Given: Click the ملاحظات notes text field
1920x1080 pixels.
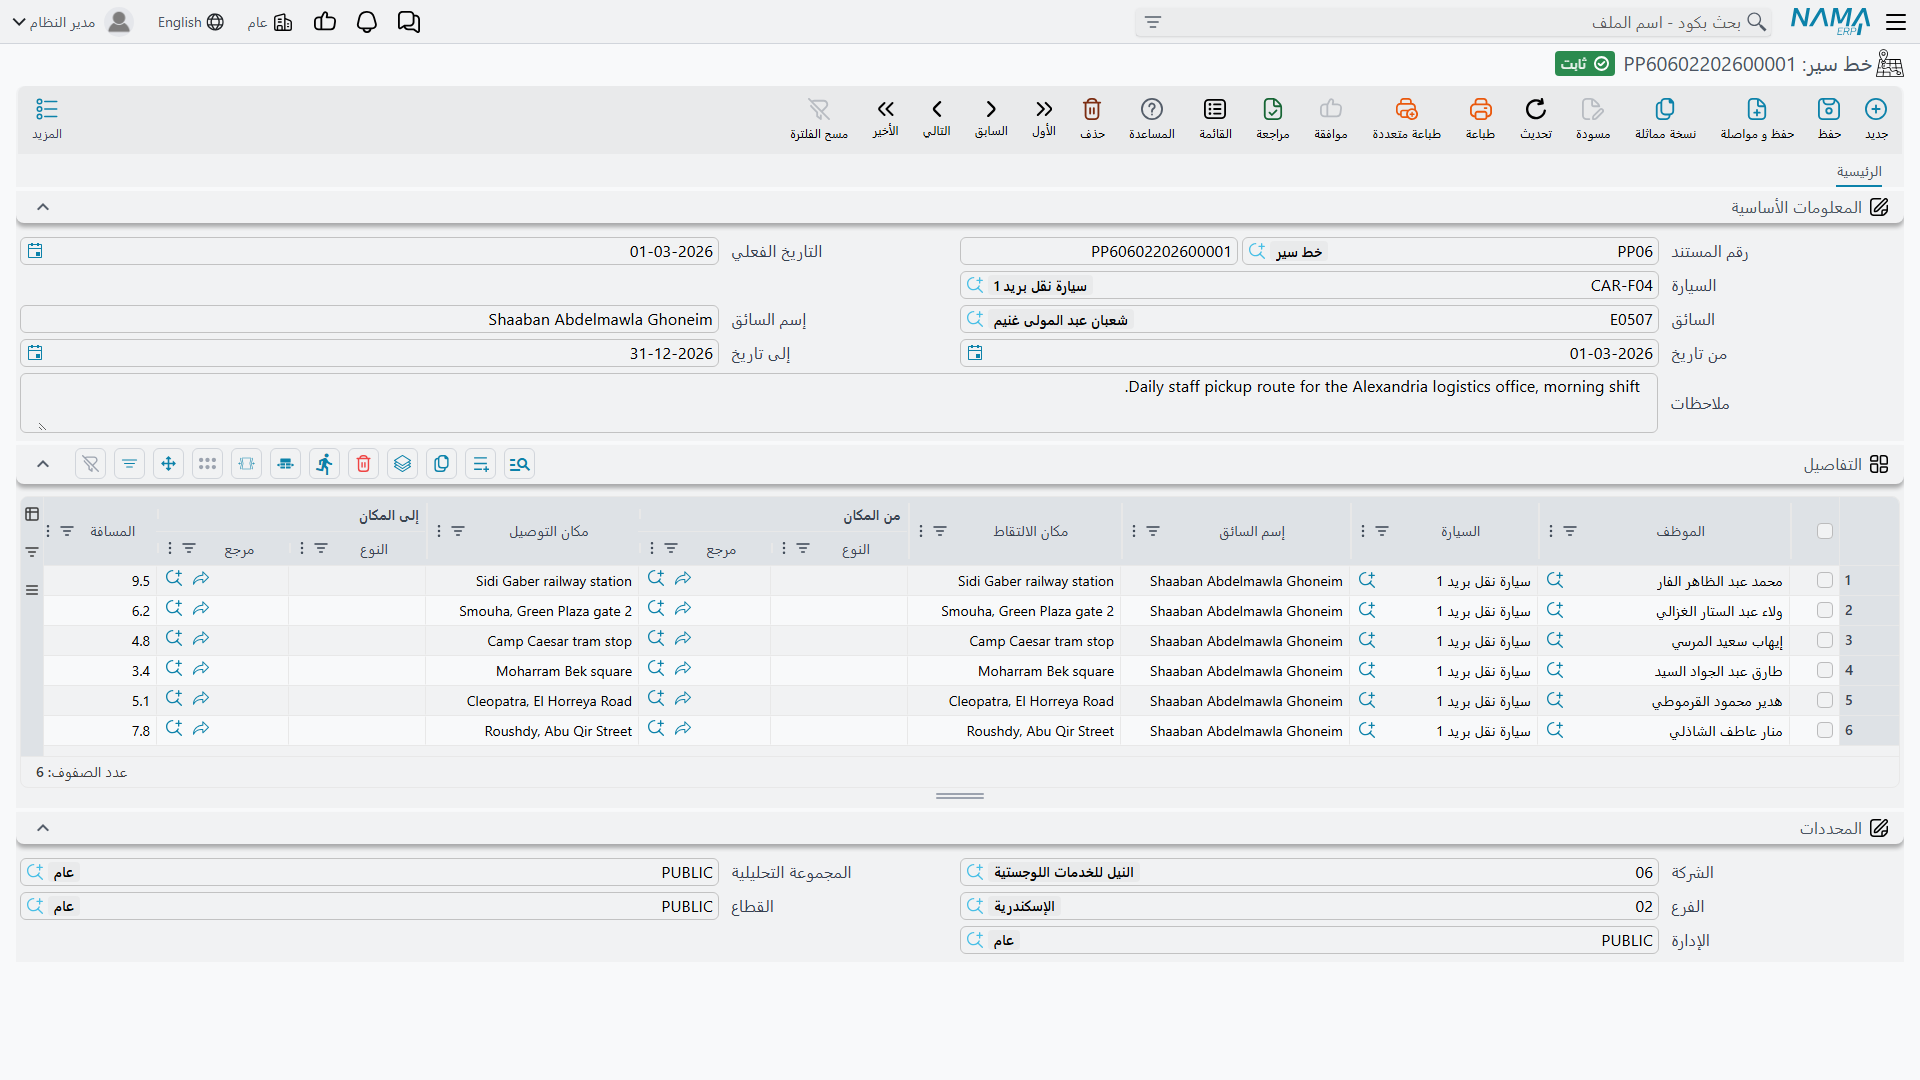Looking at the screenshot, I should [x=839, y=403].
